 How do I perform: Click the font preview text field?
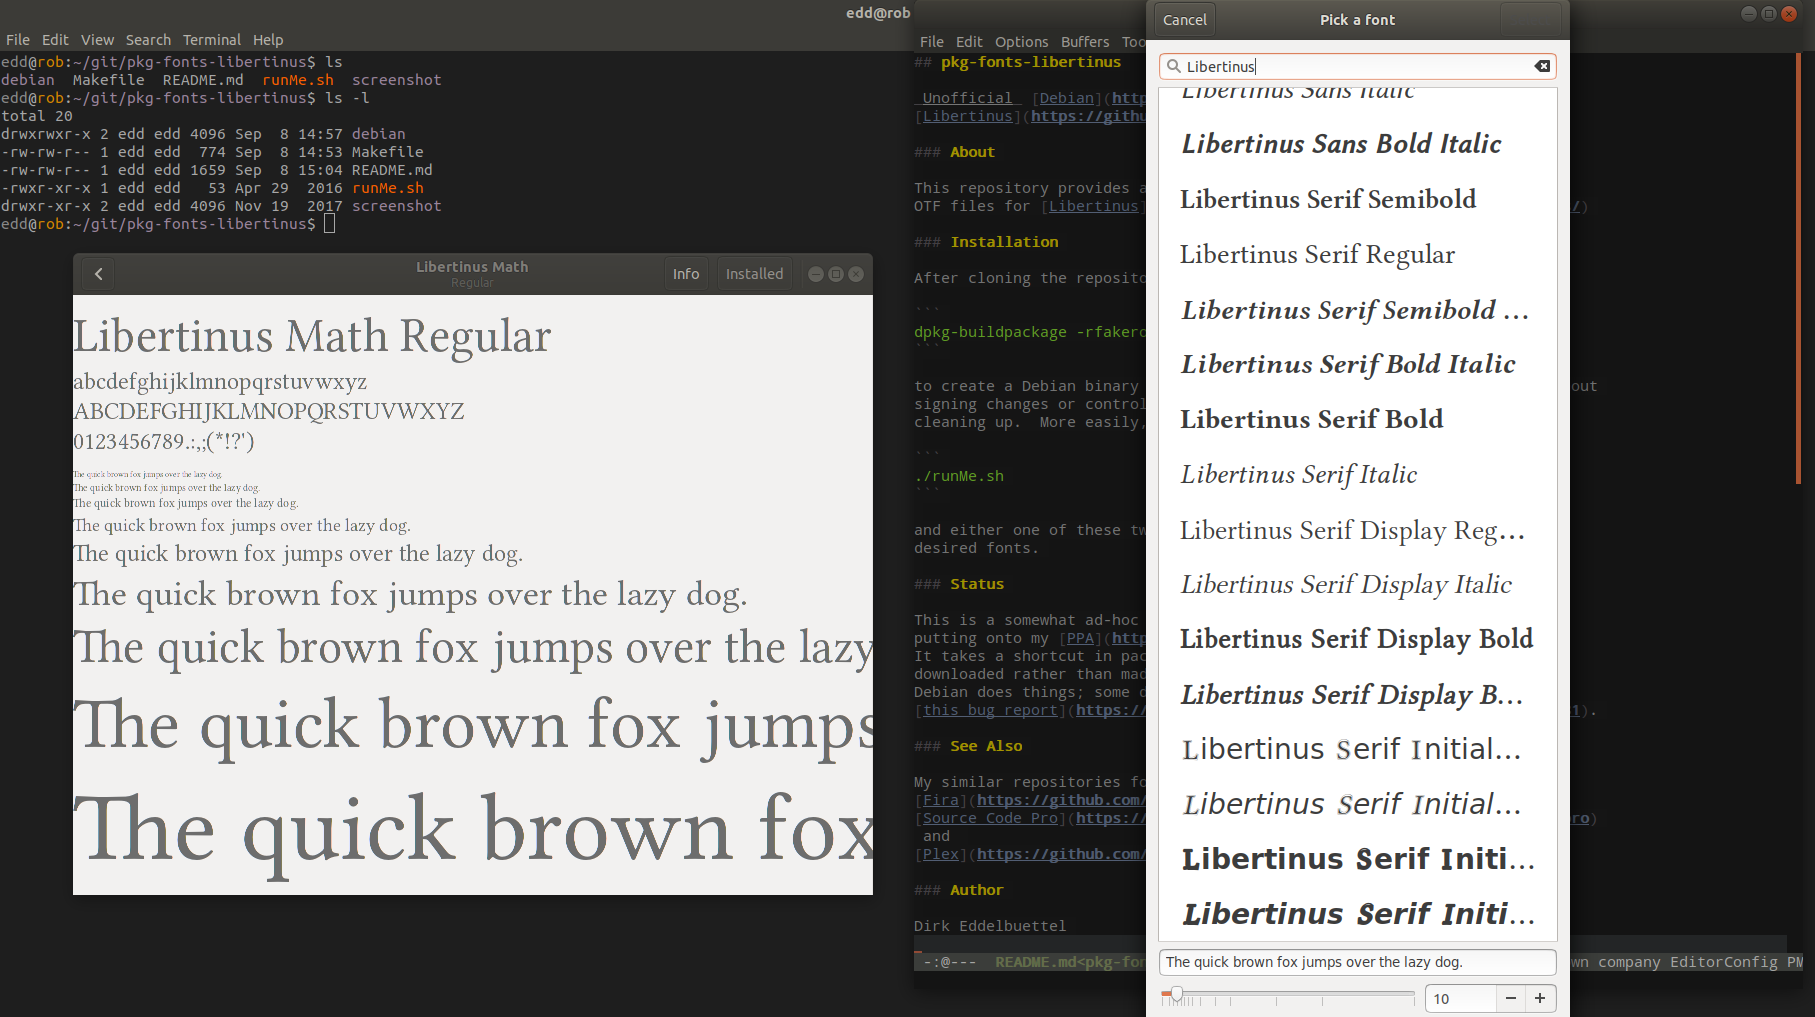pos(1357,962)
